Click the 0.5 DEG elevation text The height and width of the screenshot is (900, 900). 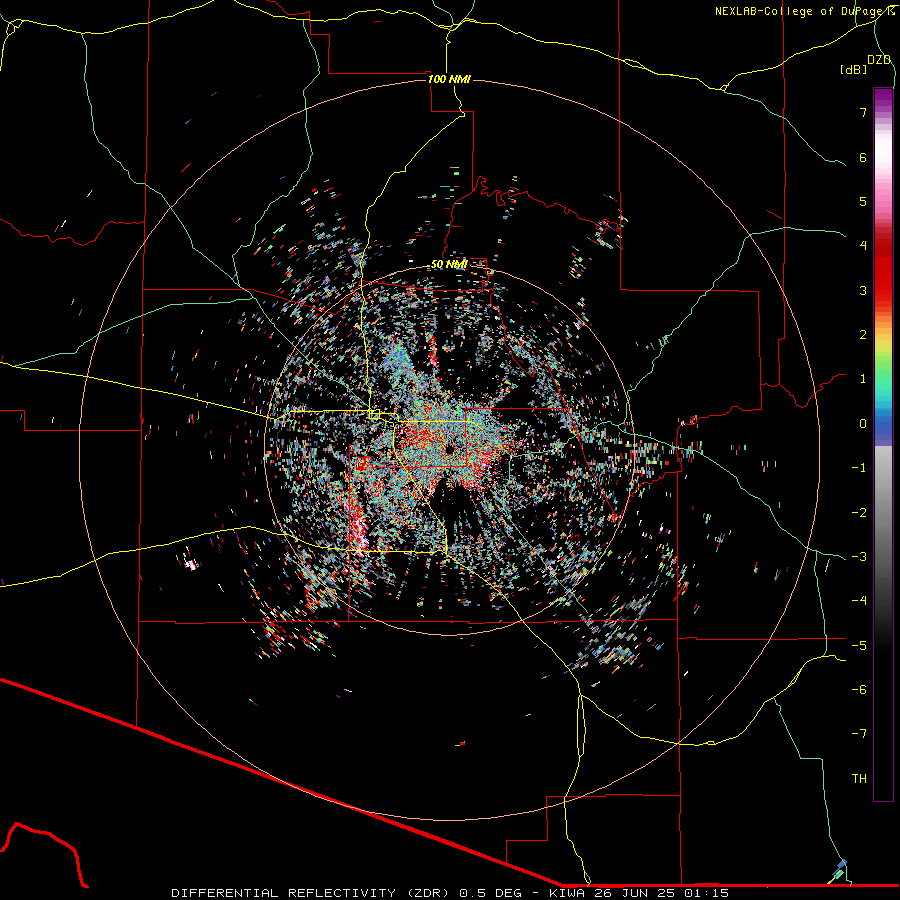[491, 893]
